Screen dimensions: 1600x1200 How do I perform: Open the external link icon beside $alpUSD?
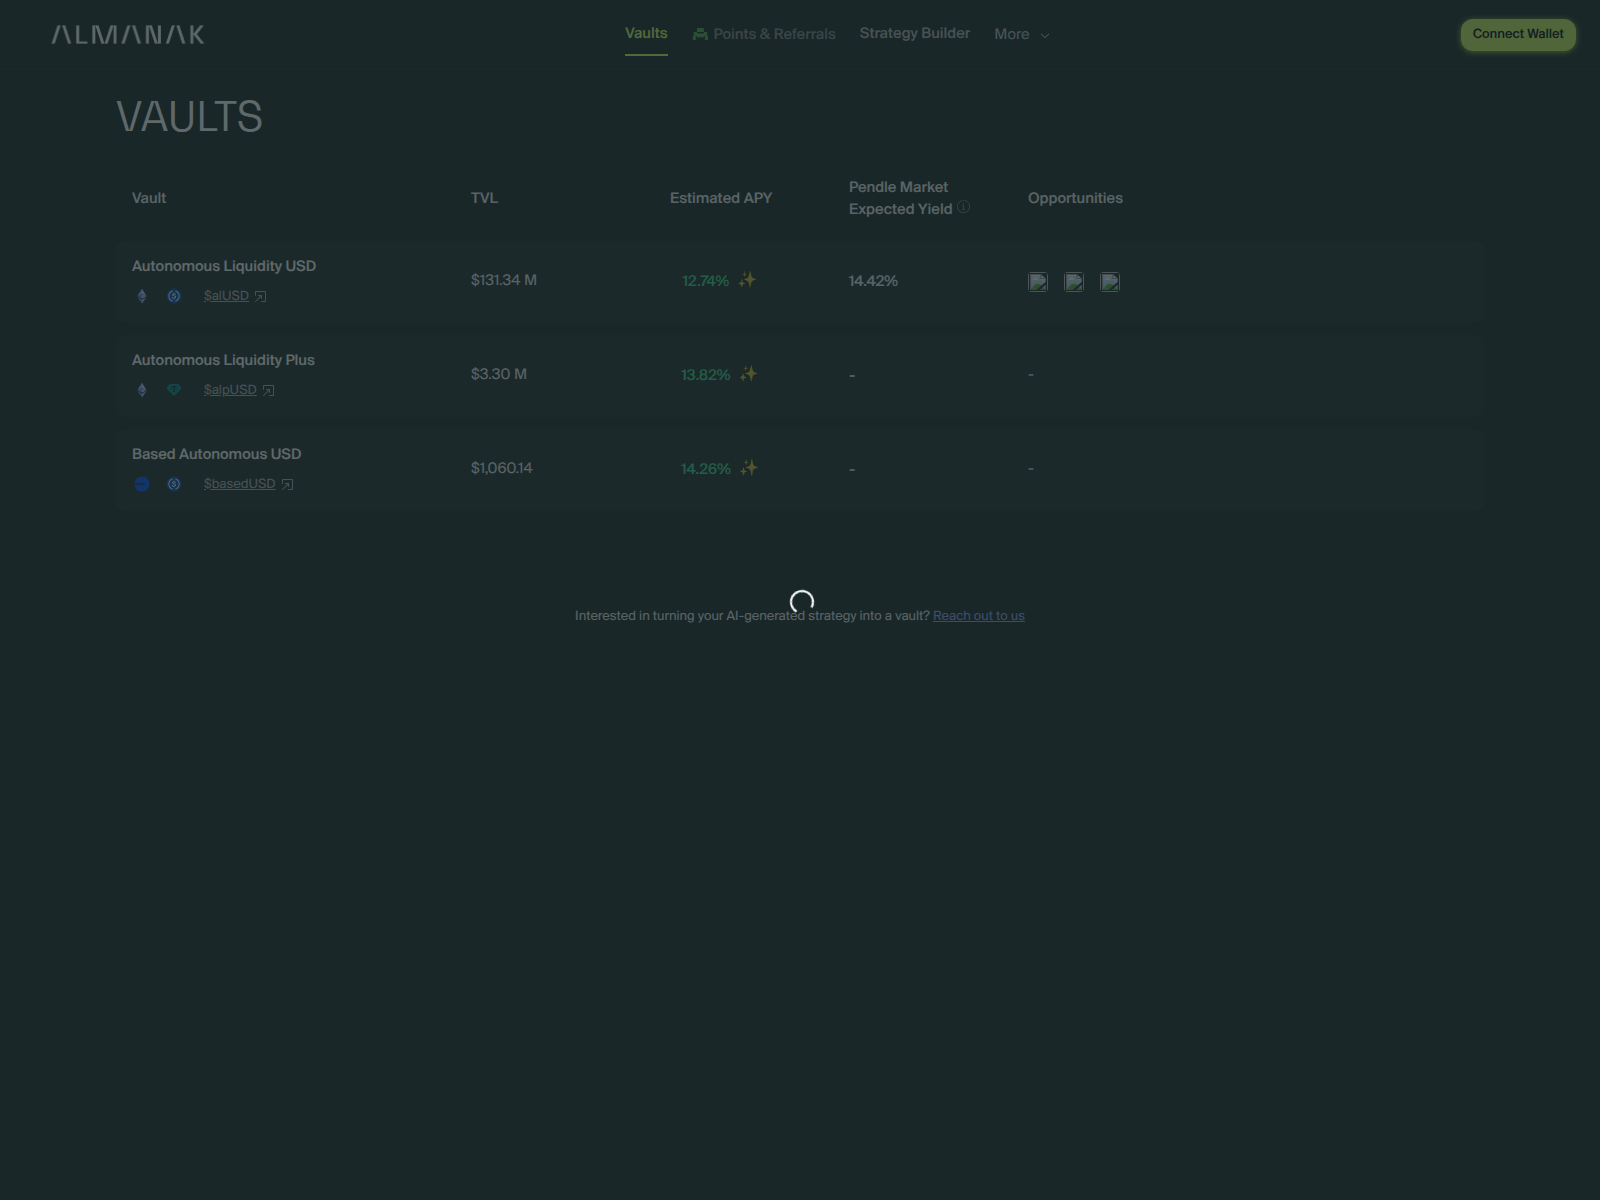pos(269,390)
